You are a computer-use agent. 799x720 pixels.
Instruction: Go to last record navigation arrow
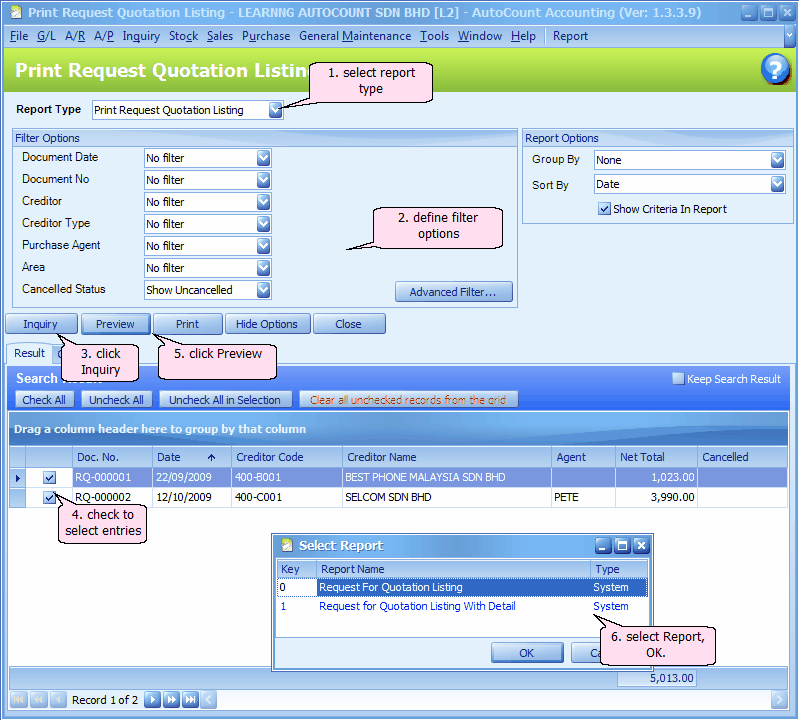coord(190,699)
